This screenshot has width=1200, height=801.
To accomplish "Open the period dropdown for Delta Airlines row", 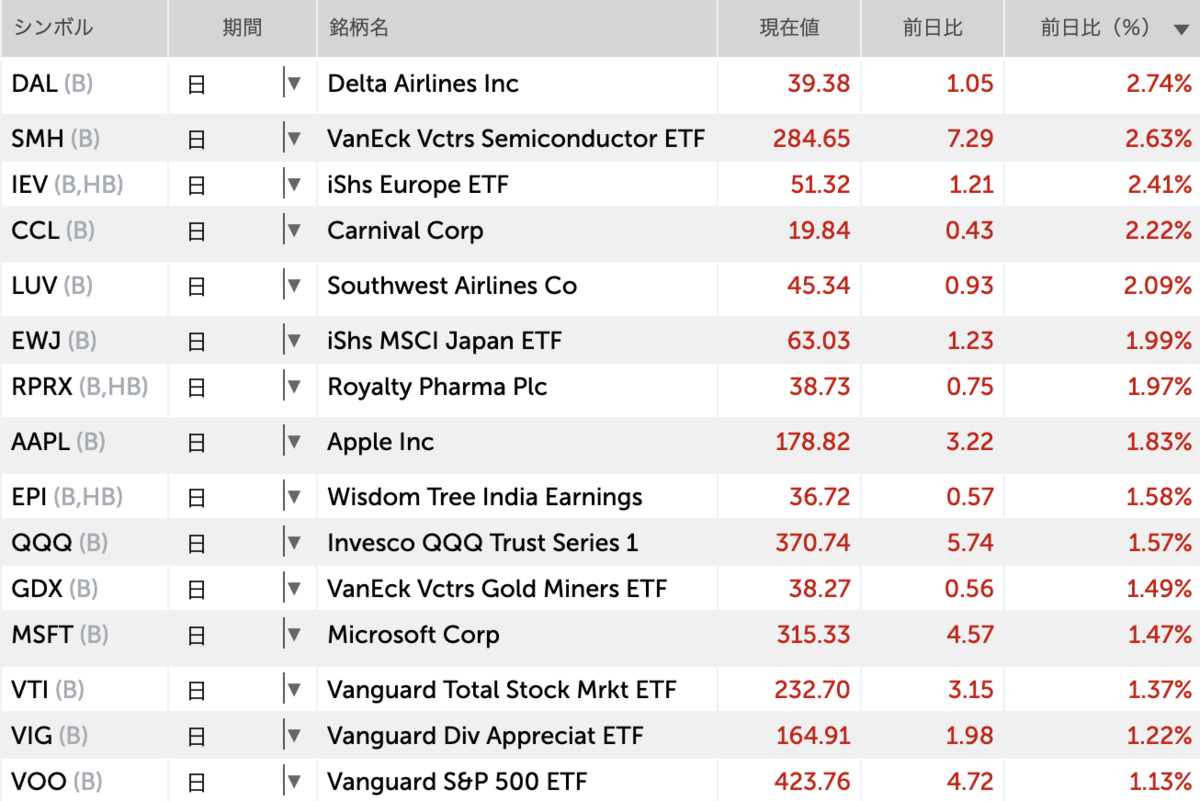I will 293,84.
